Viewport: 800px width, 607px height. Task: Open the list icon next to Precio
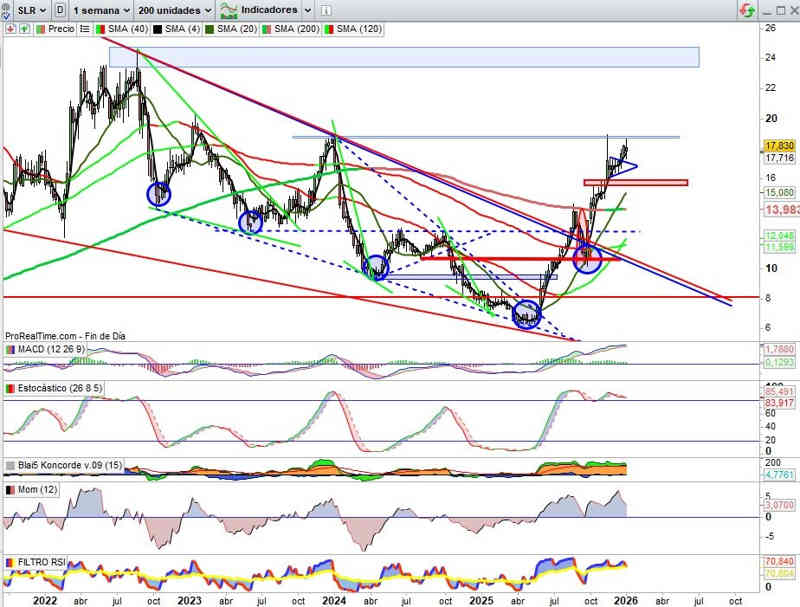[x=84, y=29]
